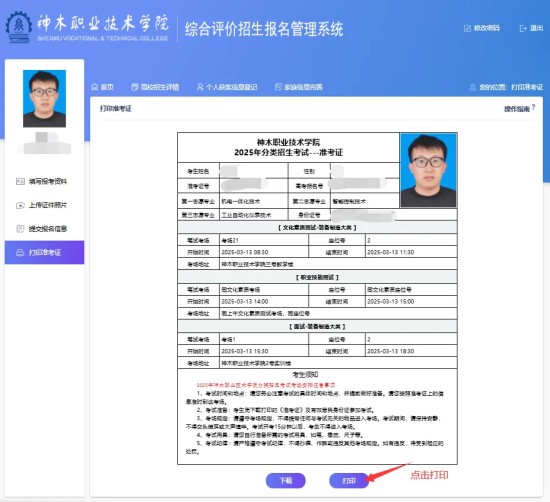Click the 工业自动化仪表技术 cell
This screenshot has height=502, width=550.
click(254, 215)
